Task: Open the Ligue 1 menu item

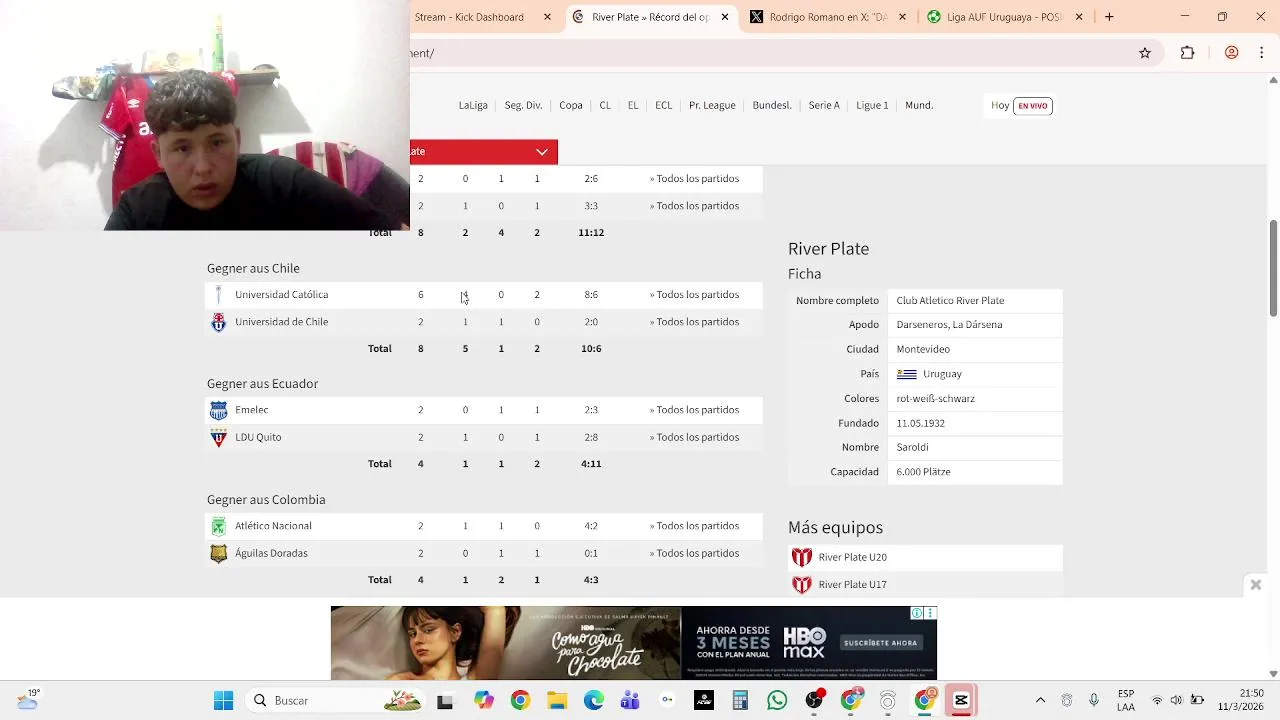Action: (872, 106)
